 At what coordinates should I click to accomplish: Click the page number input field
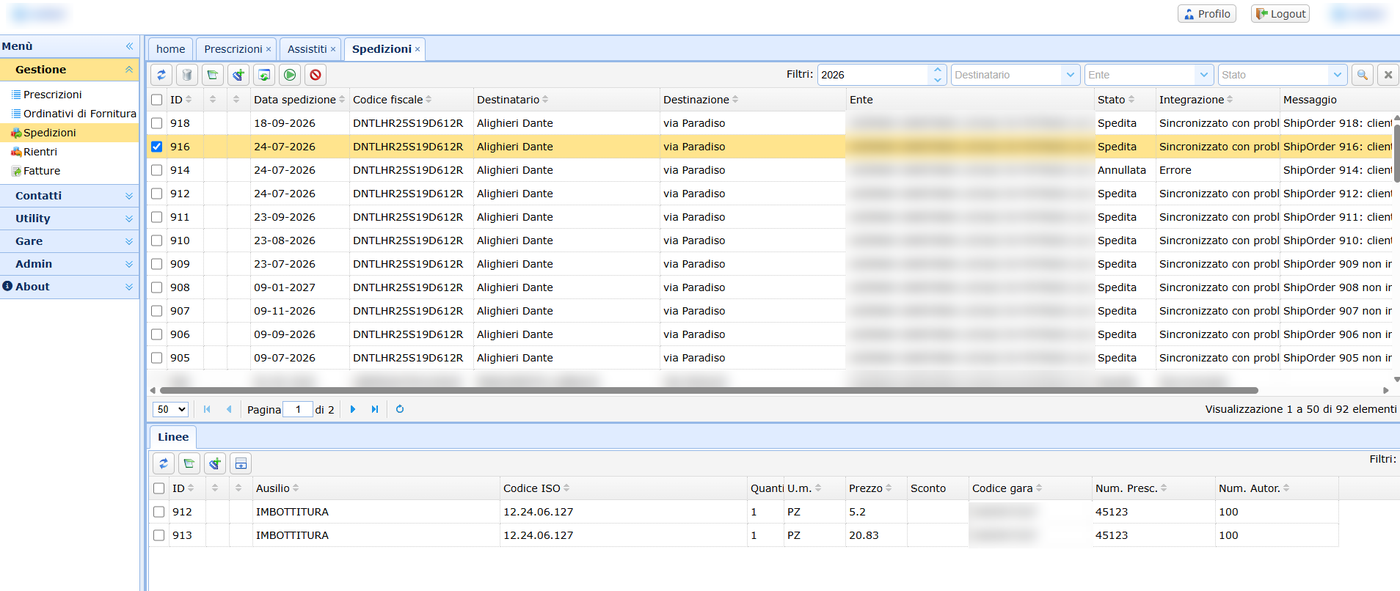tap(297, 409)
